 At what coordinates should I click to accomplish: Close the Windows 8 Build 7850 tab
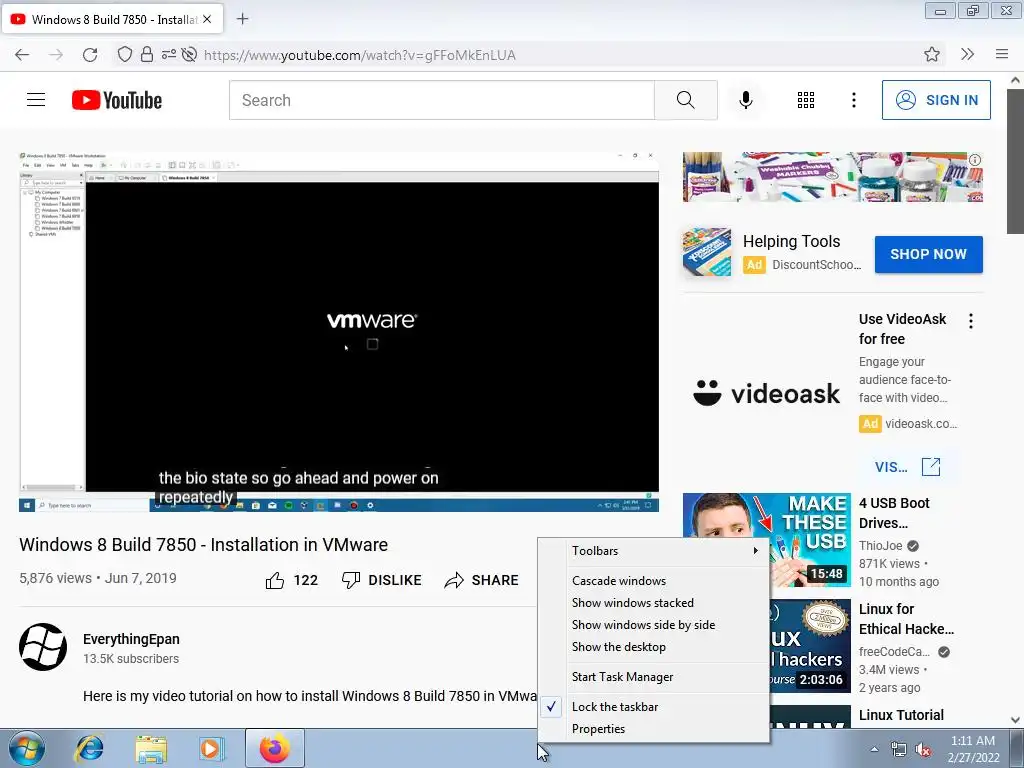click(207, 19)
